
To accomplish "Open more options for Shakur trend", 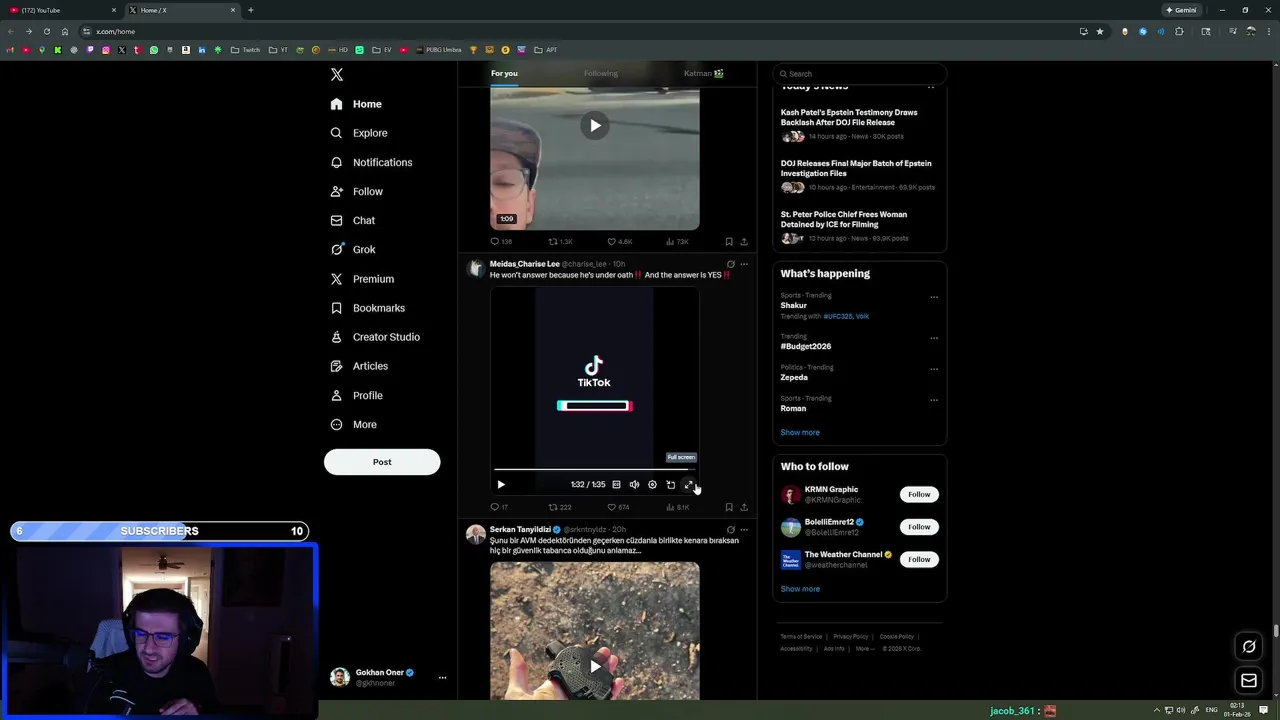I will pos(934,297).
